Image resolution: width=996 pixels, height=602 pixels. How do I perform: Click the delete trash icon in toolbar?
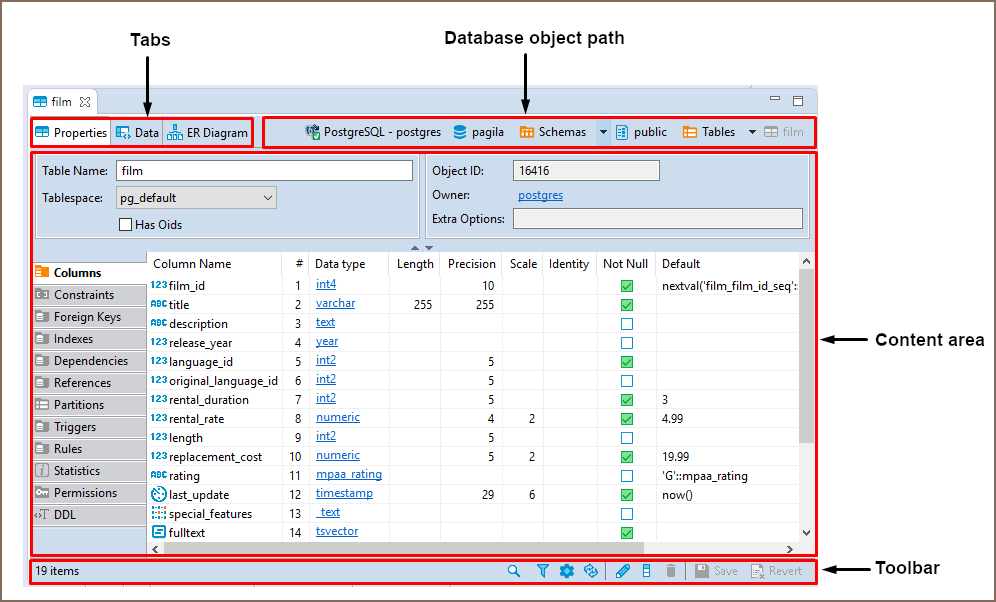pyautogui.click(x=671, y=571)
